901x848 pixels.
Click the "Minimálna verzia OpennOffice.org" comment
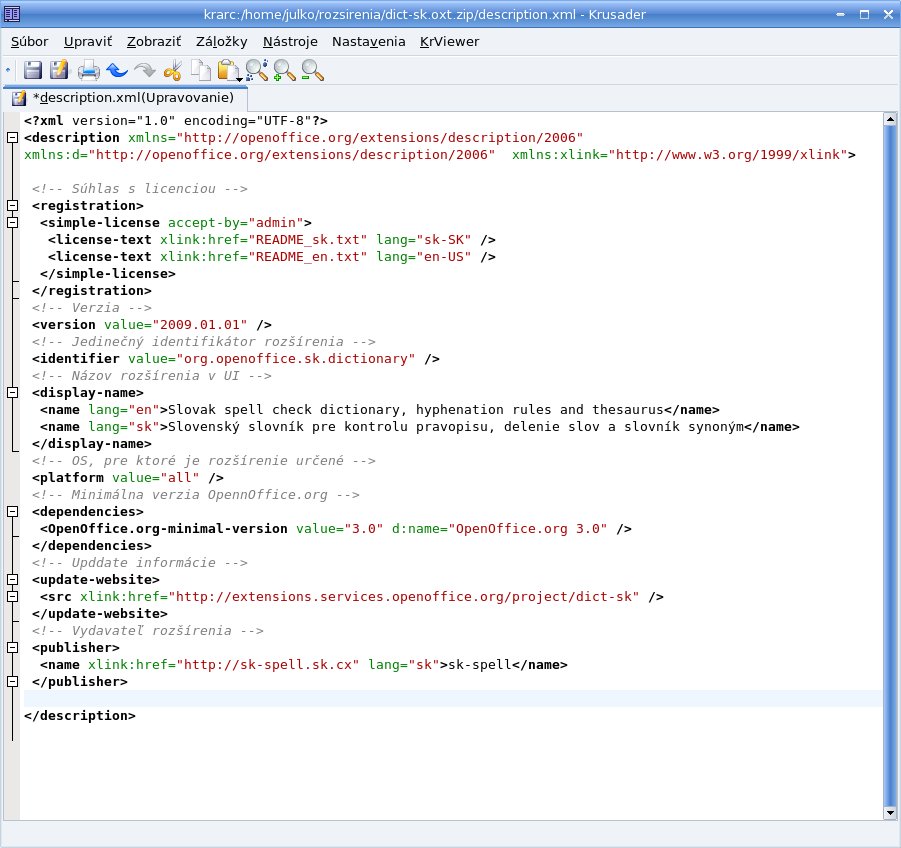pyautogui.click(x=196, y=495)
